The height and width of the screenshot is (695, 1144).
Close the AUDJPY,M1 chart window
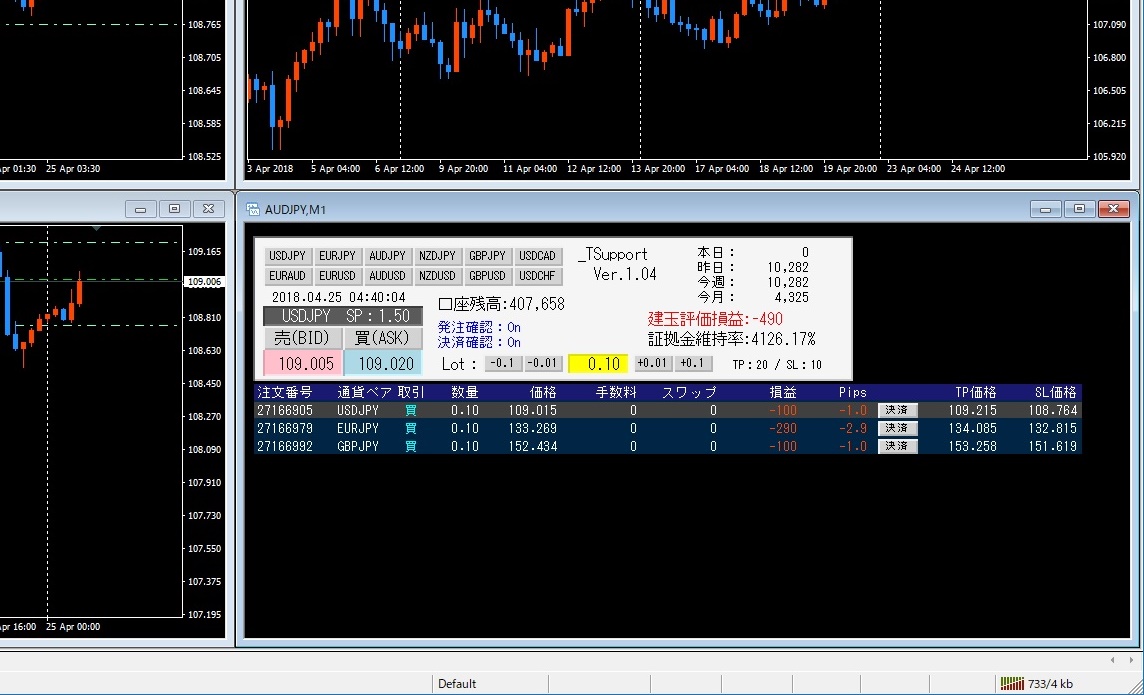(x=1113, y=209)
